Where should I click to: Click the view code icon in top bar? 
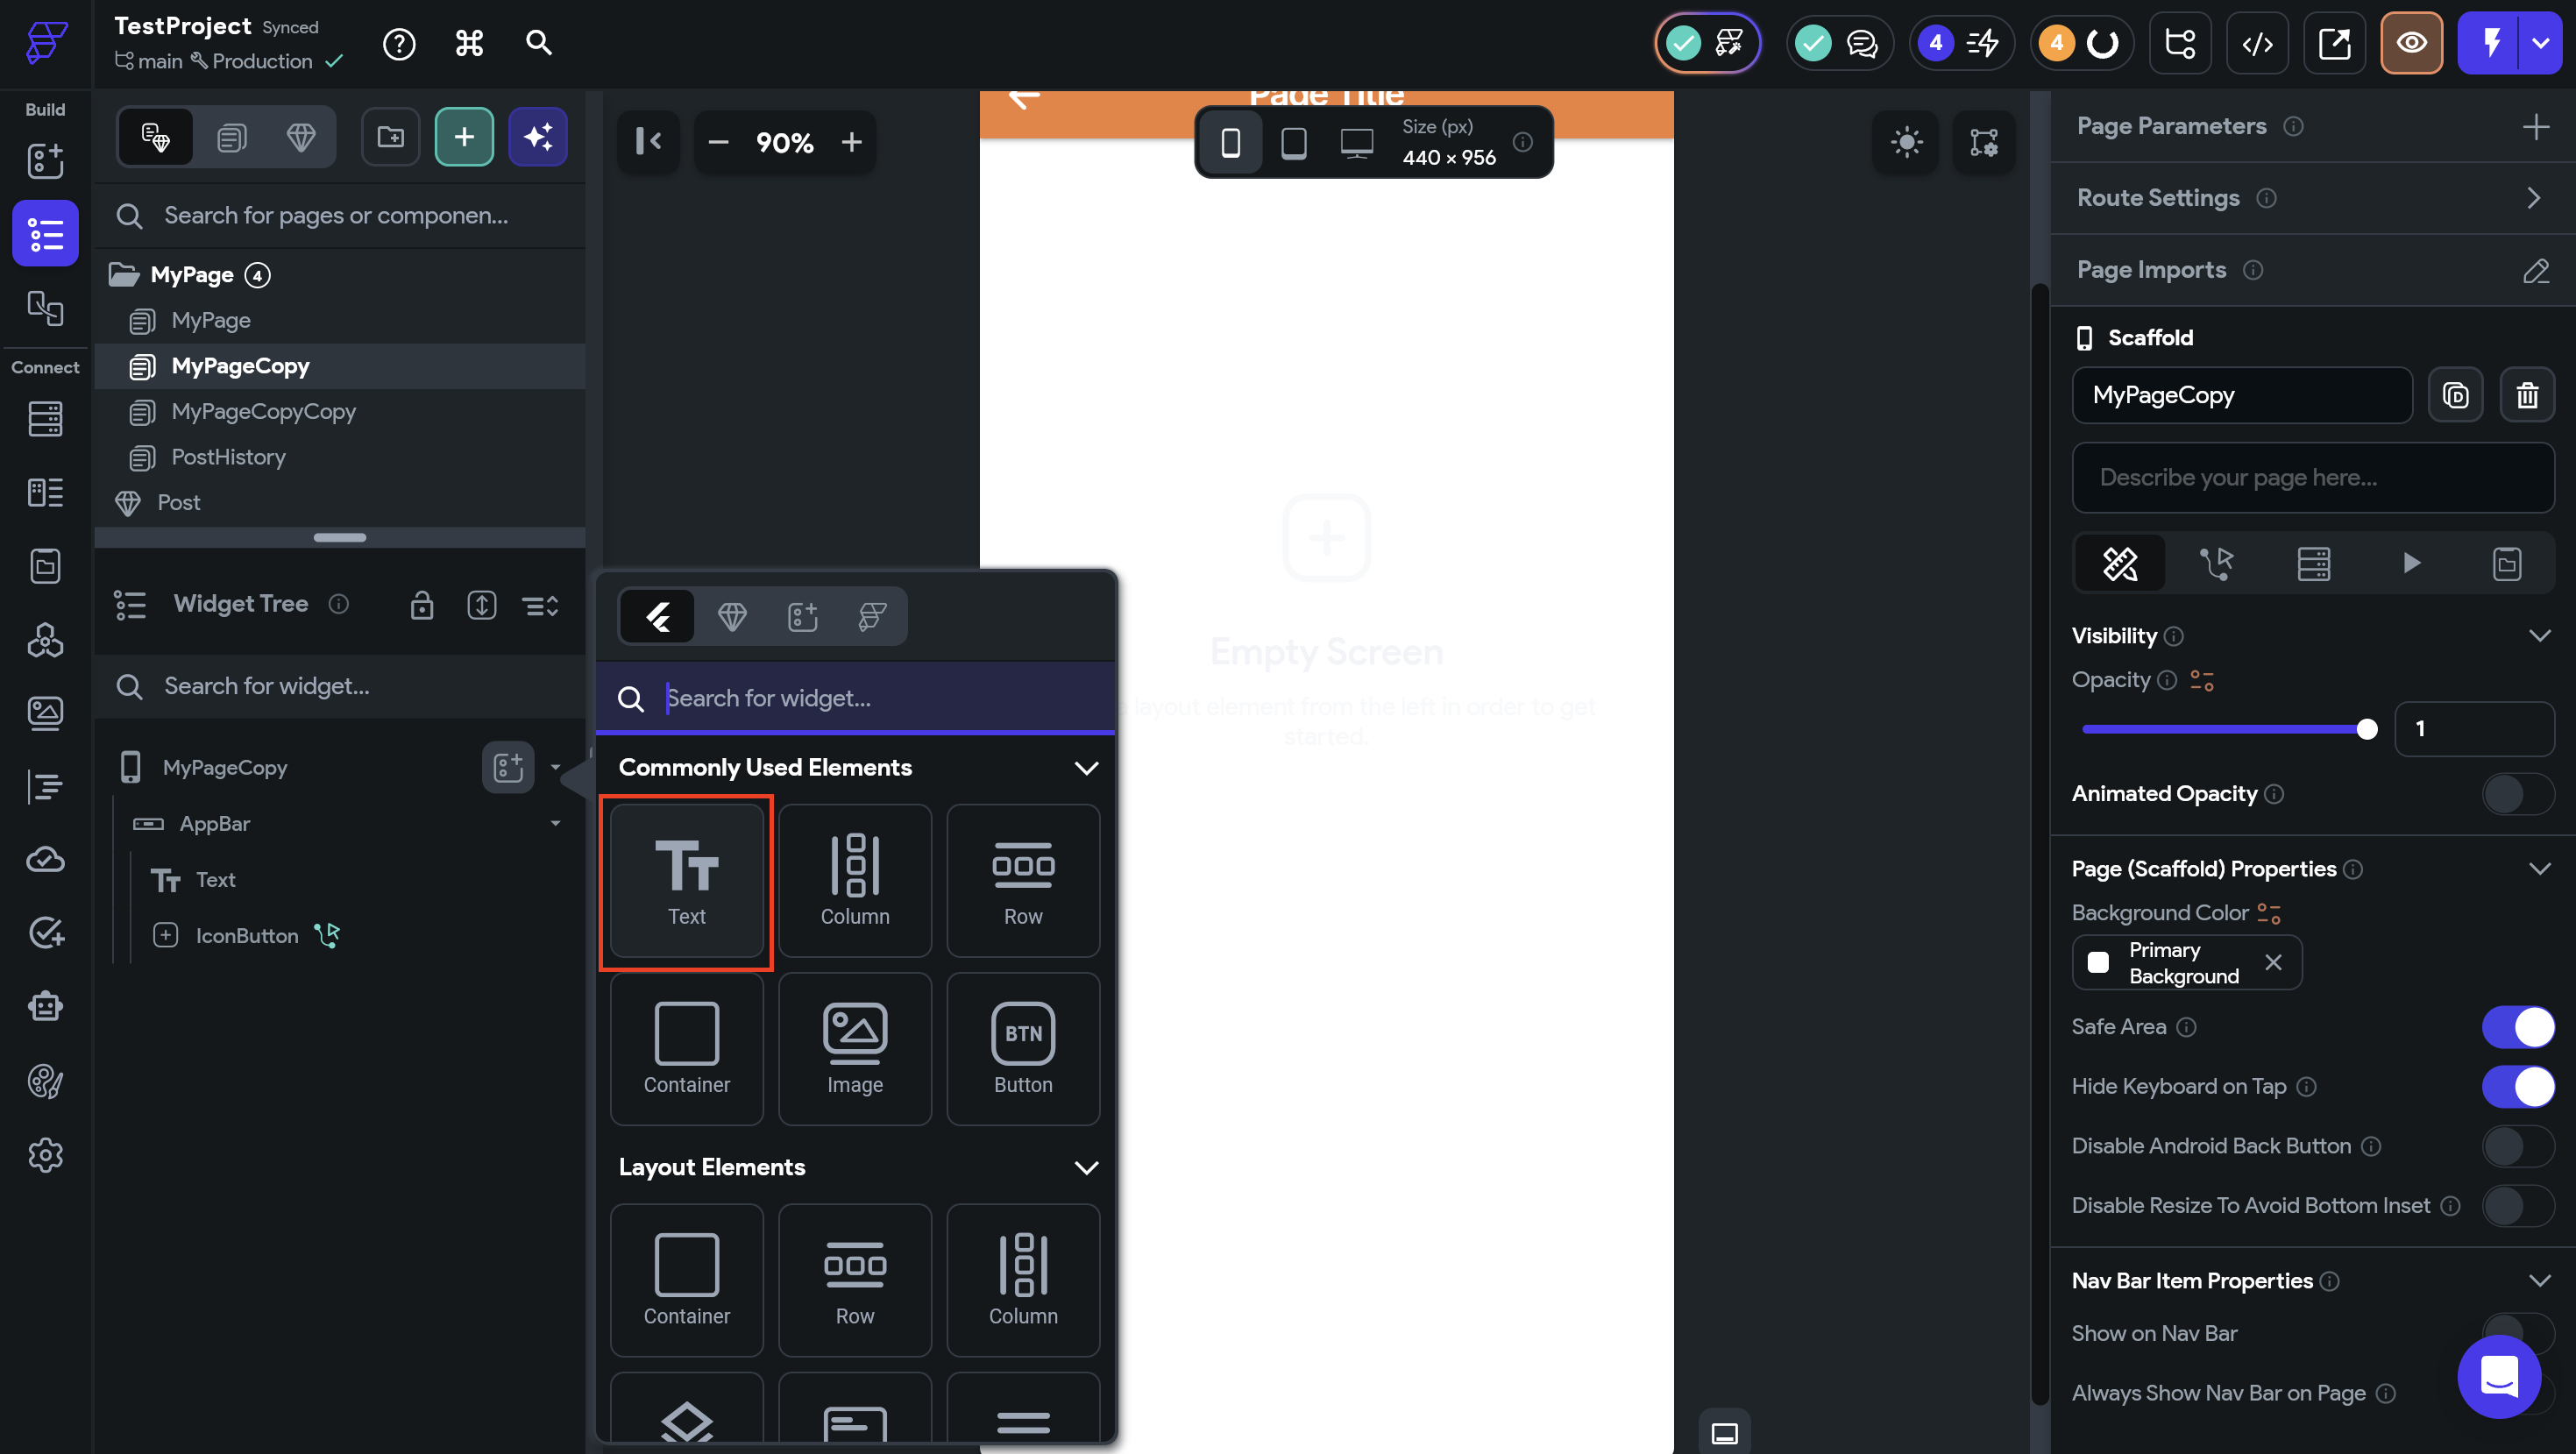coord(2257,43)
